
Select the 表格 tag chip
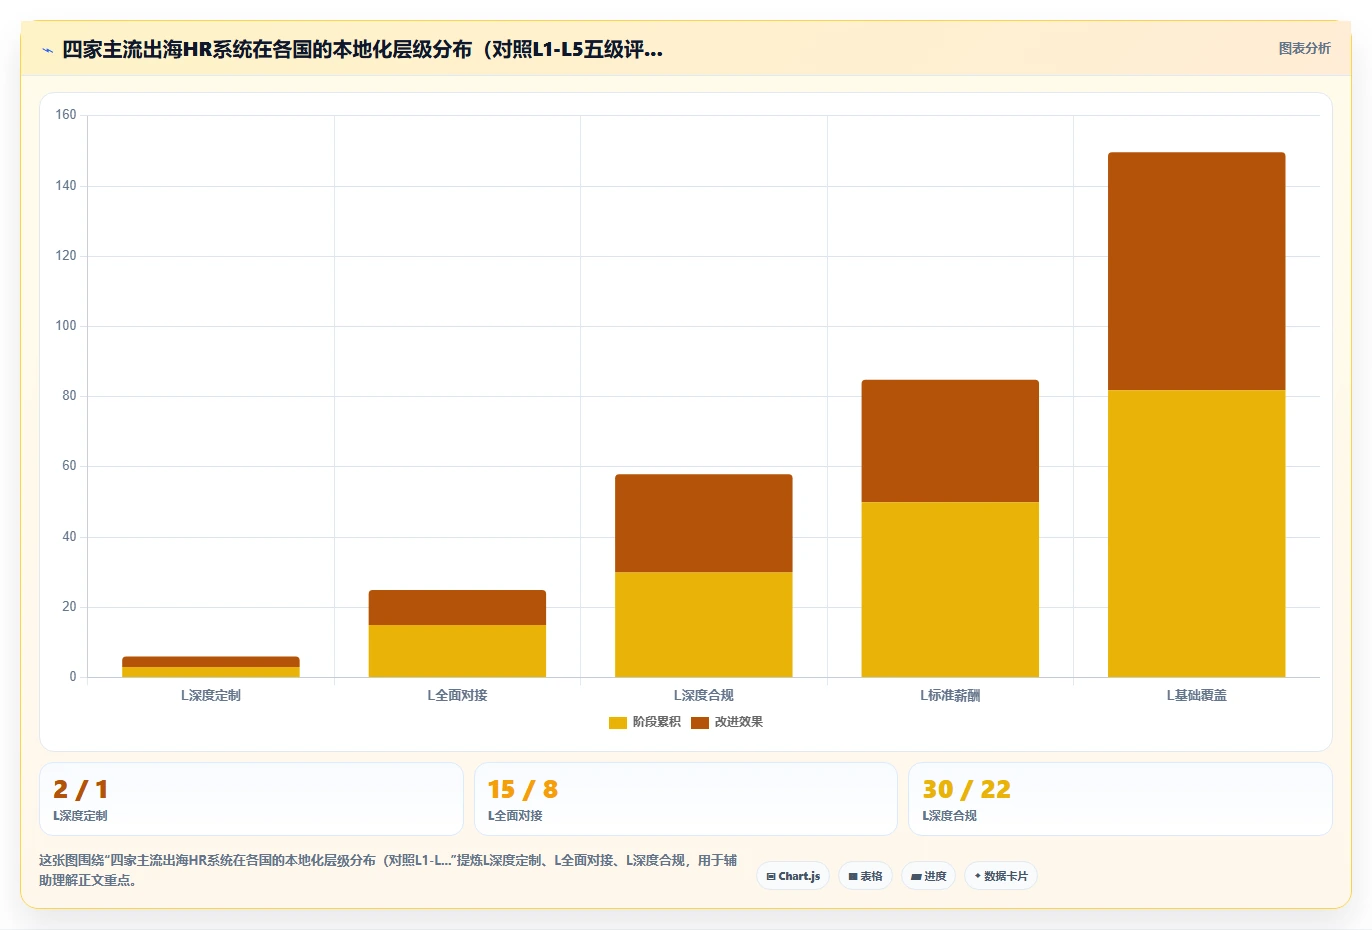pos(865,876)
